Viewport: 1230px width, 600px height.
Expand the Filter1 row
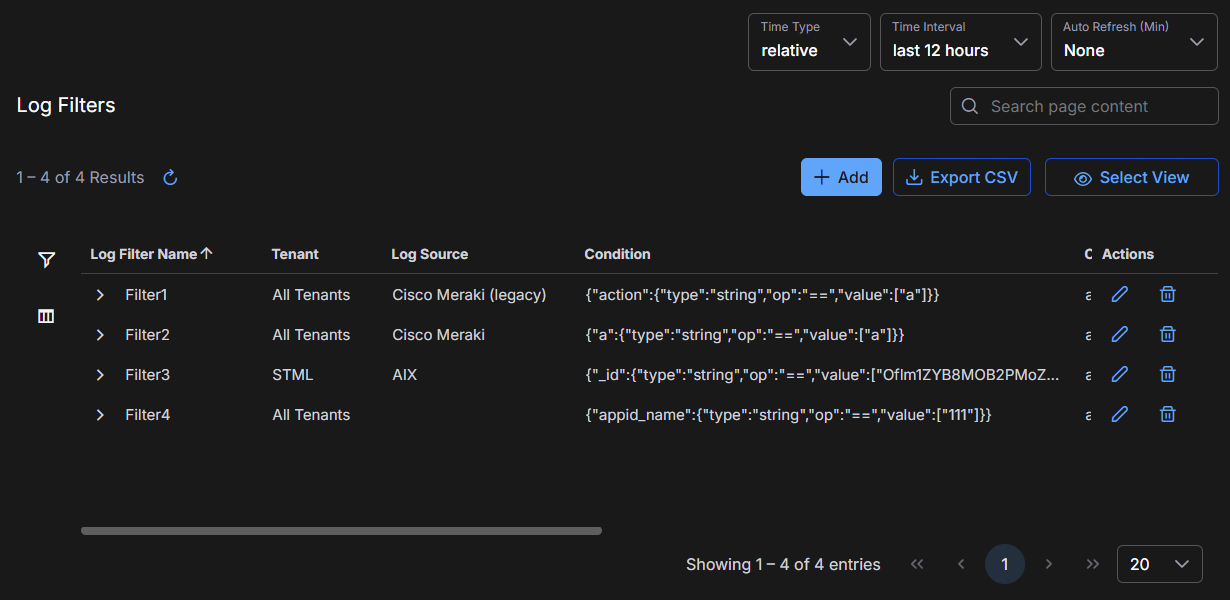point(100,295)
